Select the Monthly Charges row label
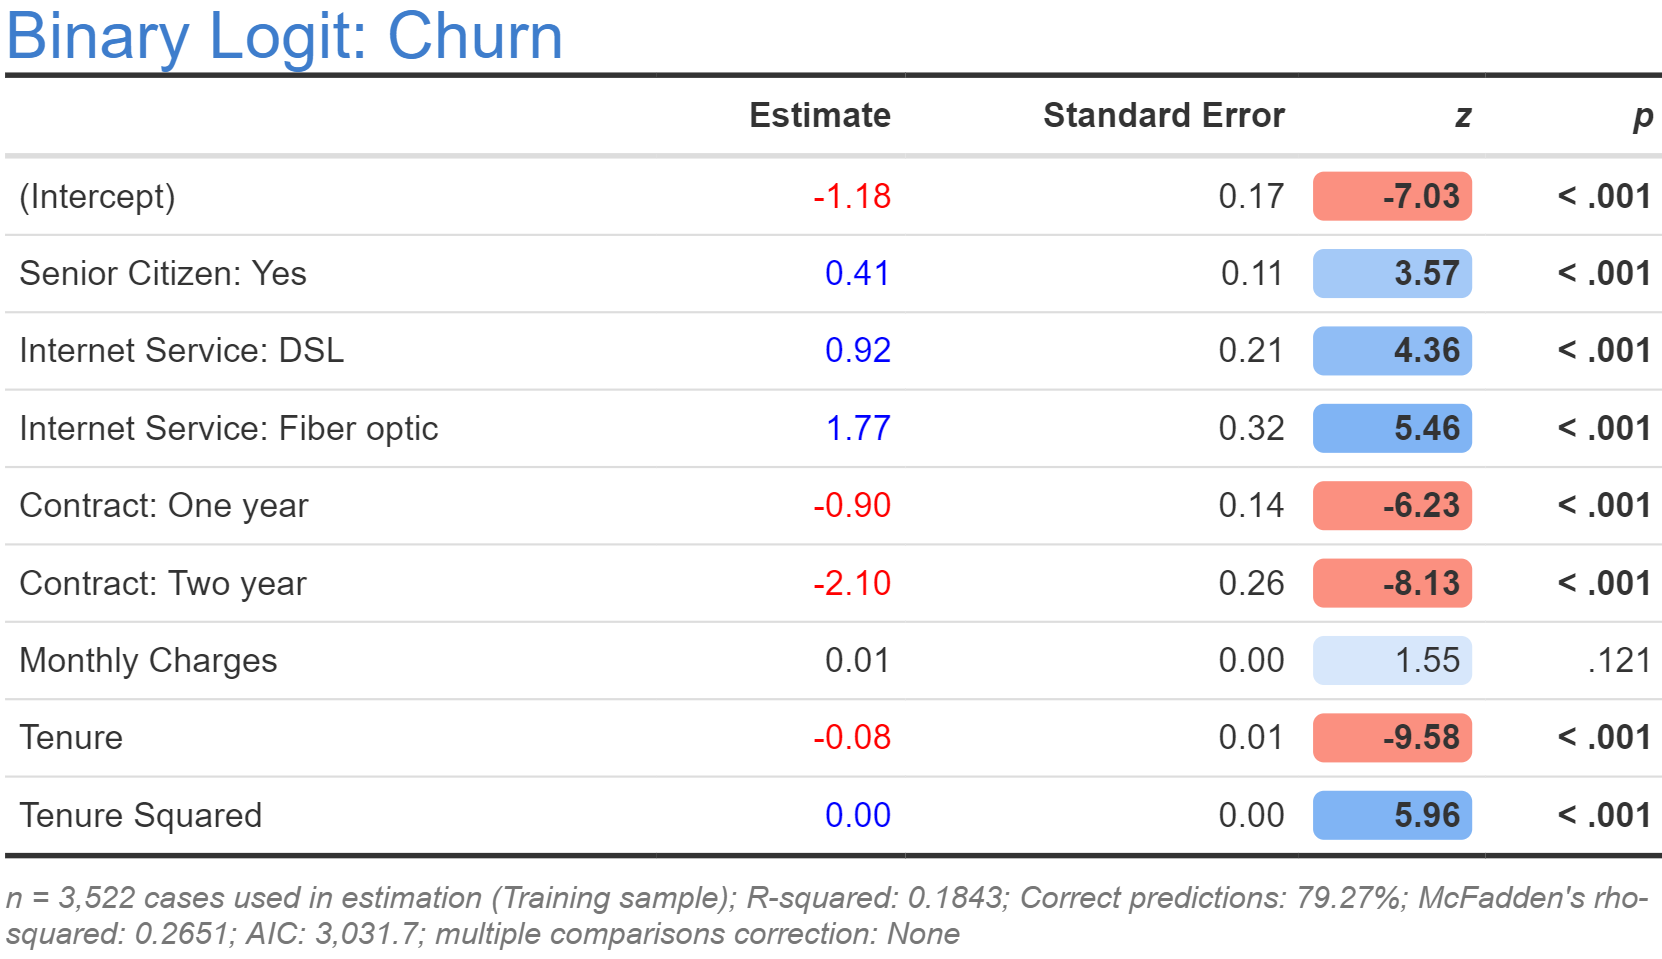1662x959 pixels. (x=148, y=660)
